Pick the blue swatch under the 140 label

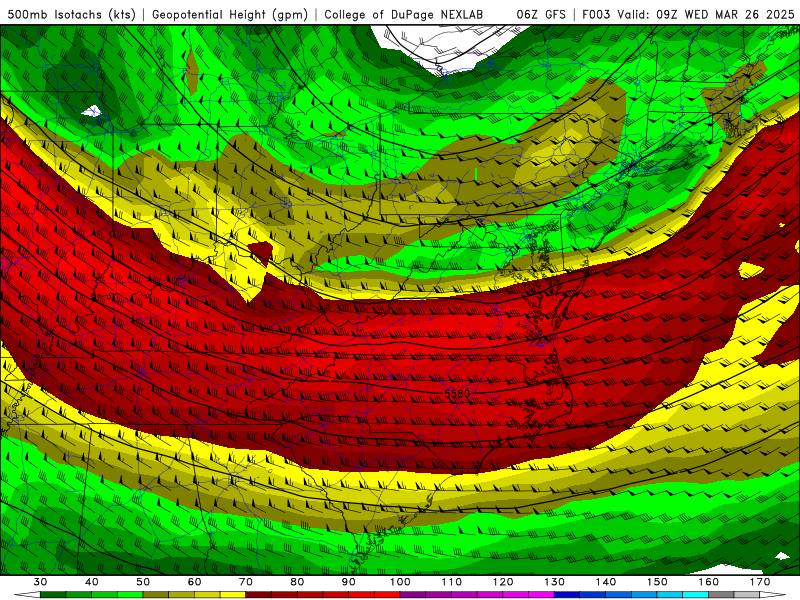(619, 595)
